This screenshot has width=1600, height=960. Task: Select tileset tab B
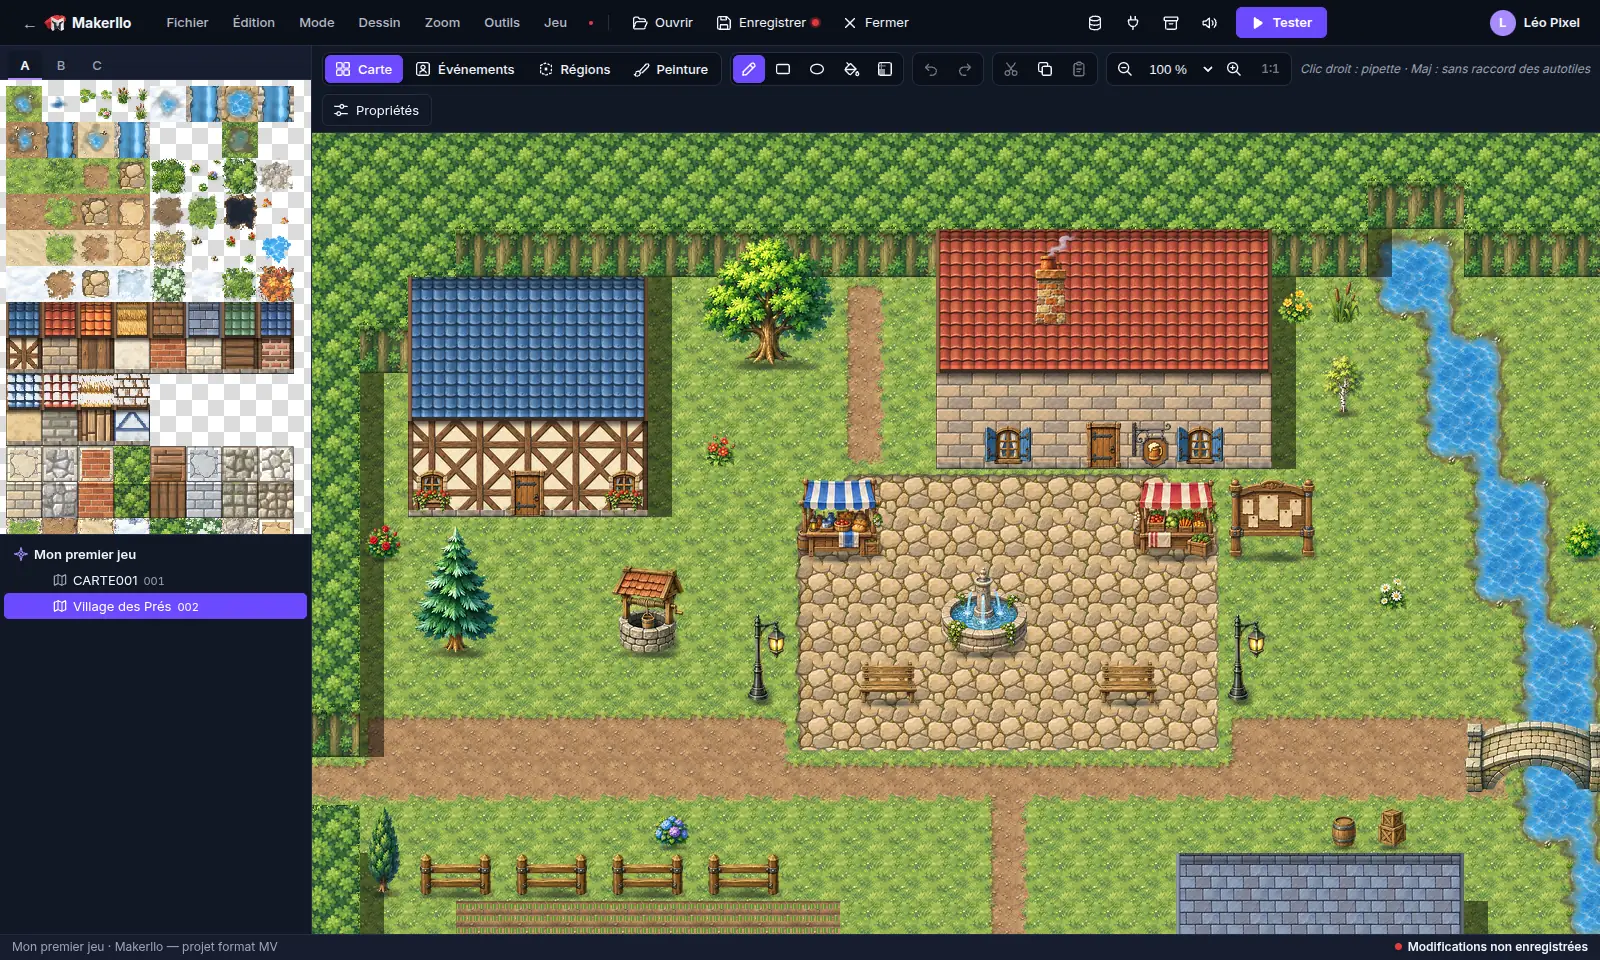(61, 65)
